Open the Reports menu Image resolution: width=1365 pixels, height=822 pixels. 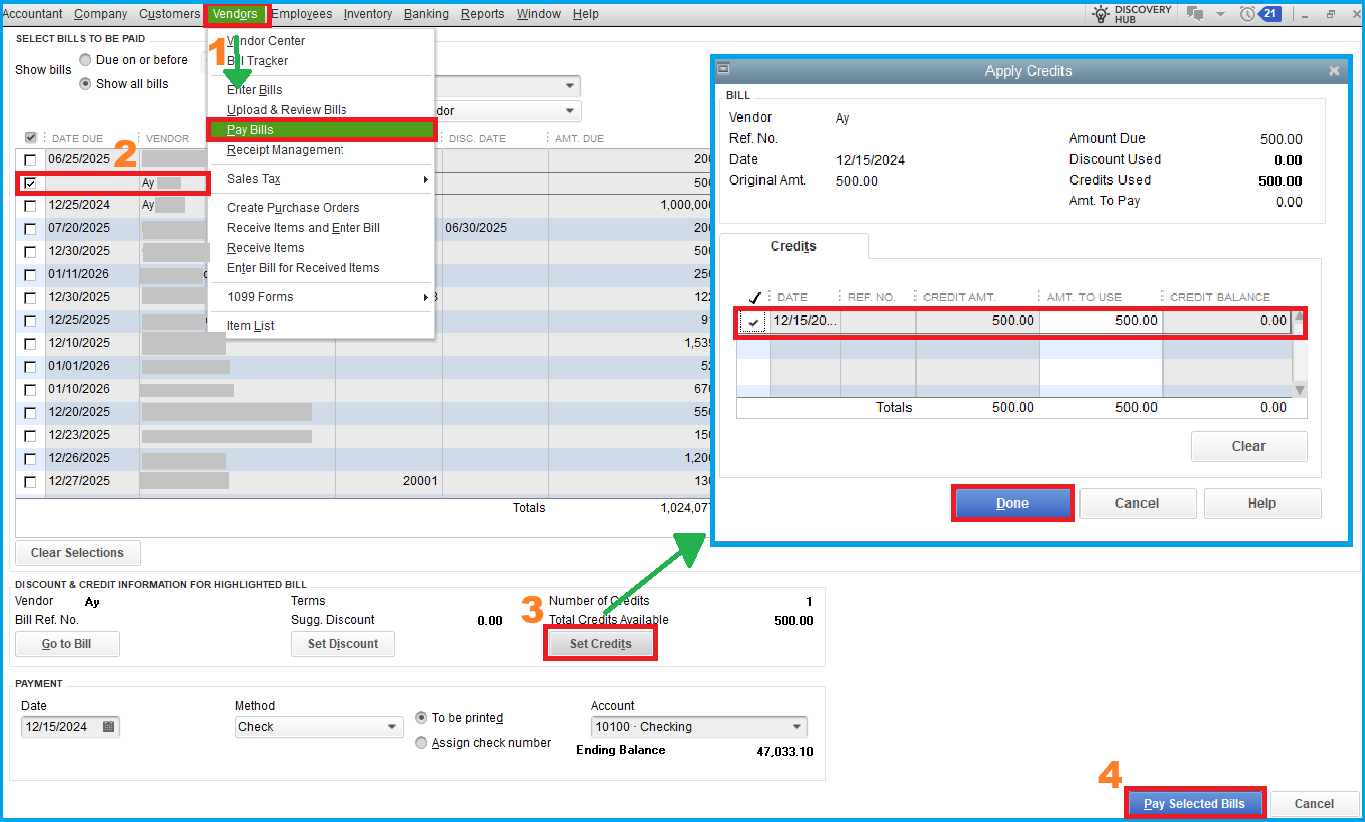pyautogui.click(x=482, y=14)
